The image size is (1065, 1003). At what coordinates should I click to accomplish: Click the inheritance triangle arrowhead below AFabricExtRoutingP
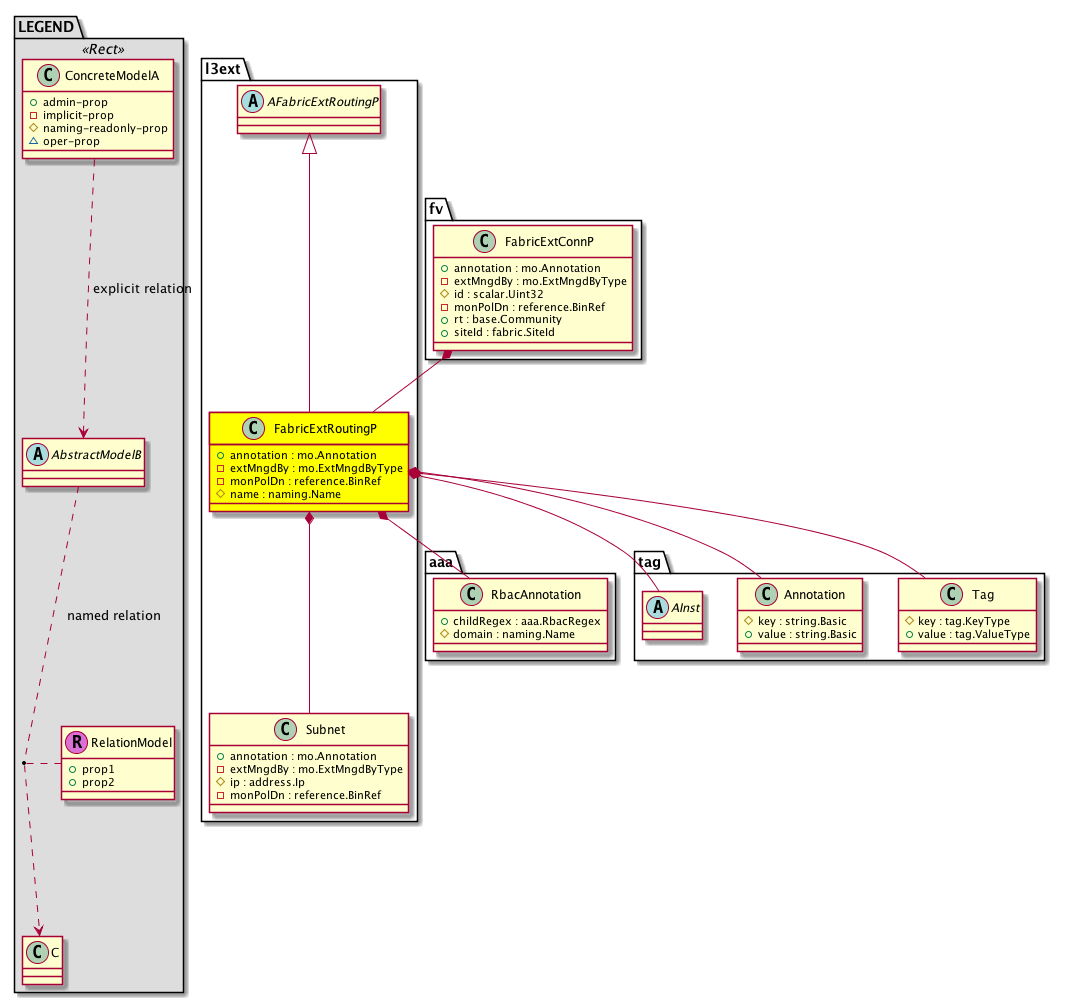pyautogui.click(x=309, y=145)
